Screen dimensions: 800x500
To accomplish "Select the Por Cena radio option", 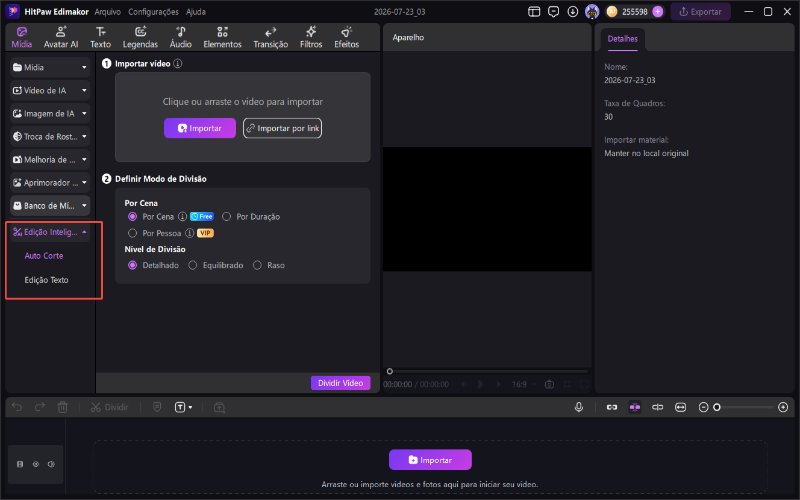I will click(133, 217).
